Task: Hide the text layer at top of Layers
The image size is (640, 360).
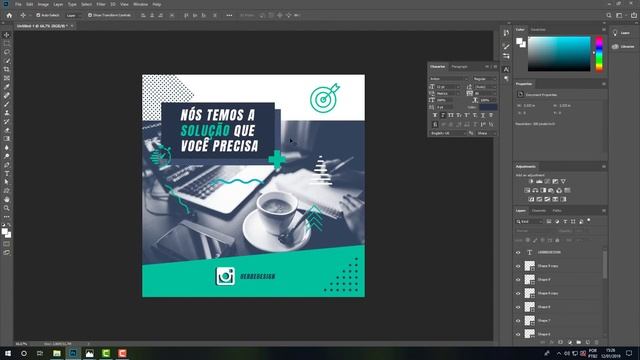Action: click(x=518, y=253)
